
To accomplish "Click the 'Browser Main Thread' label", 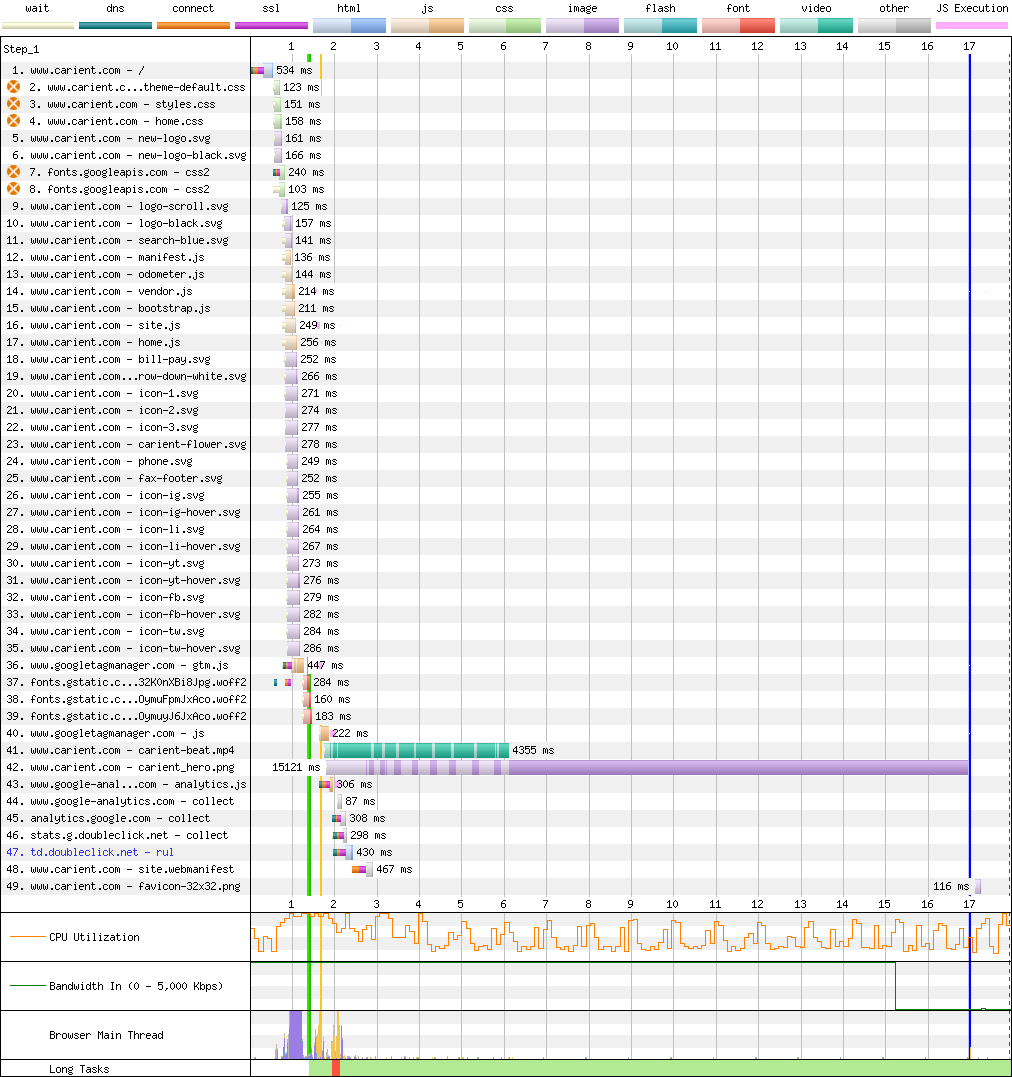I will (x=106, y=1035).
